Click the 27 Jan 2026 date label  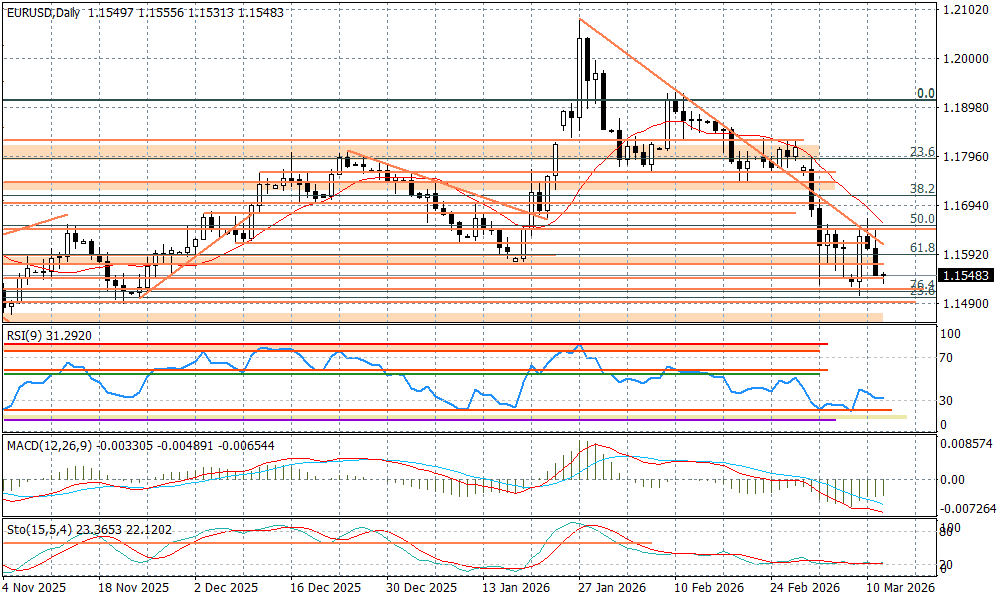(x=590, y=589)
